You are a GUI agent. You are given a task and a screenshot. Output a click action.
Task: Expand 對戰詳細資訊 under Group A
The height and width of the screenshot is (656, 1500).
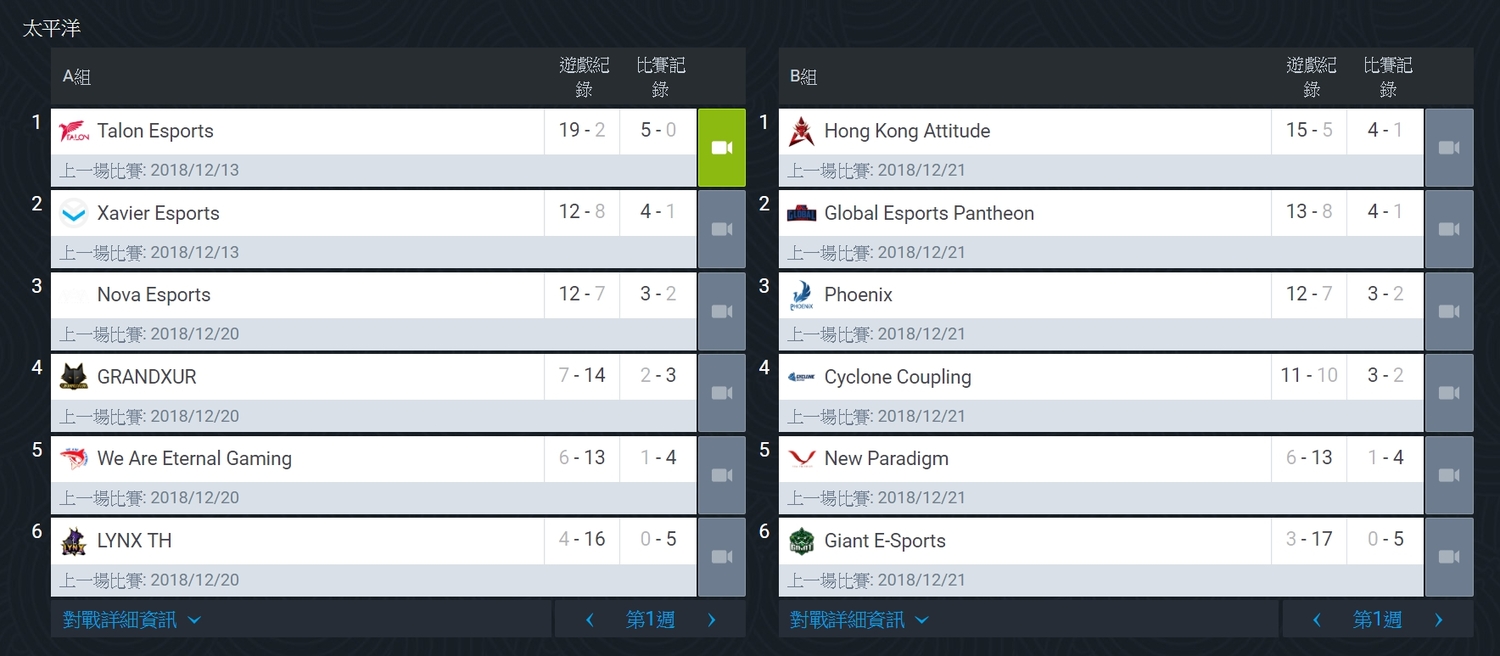(132, 620)
